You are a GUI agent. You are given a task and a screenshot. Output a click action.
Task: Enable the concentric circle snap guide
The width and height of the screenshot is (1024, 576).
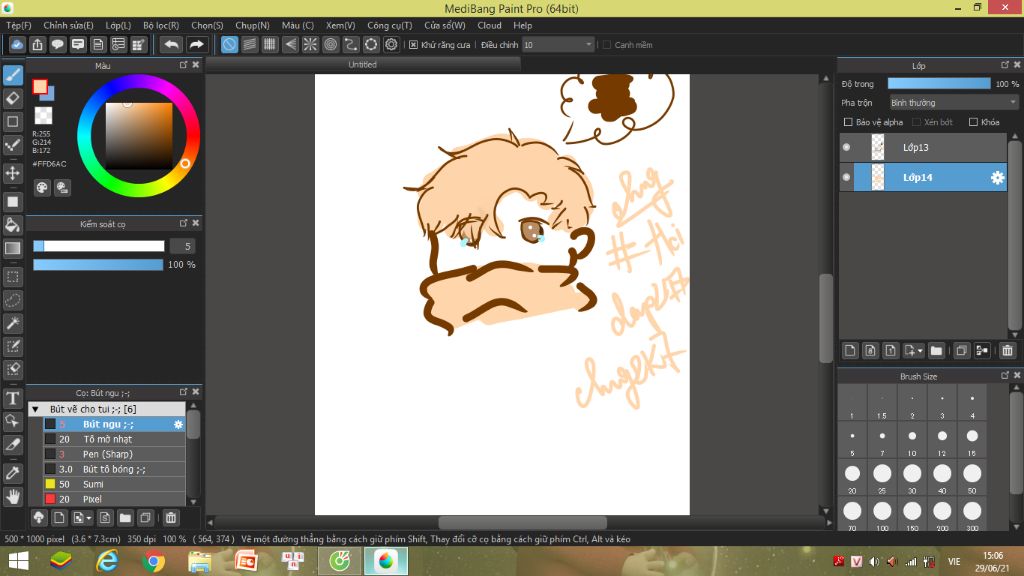(330, 44)
